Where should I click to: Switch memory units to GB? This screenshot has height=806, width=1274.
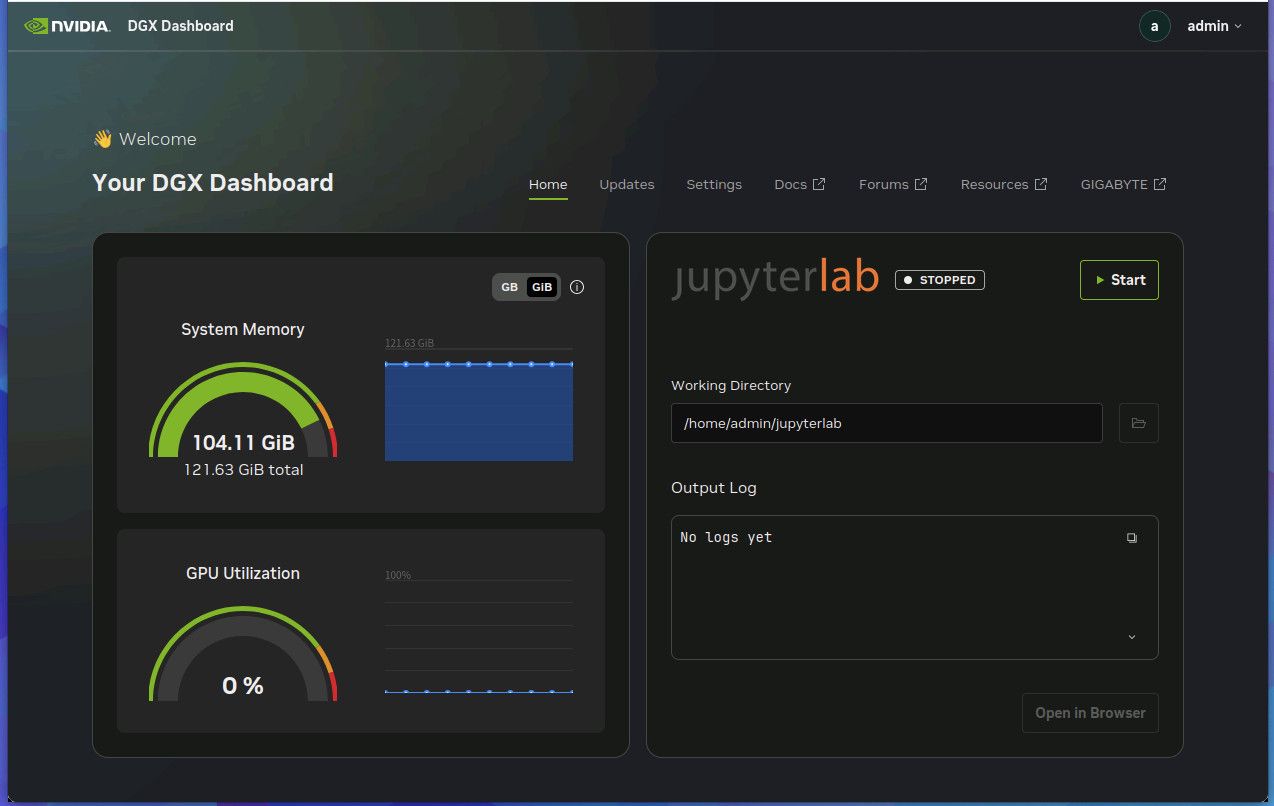(509, 287)
